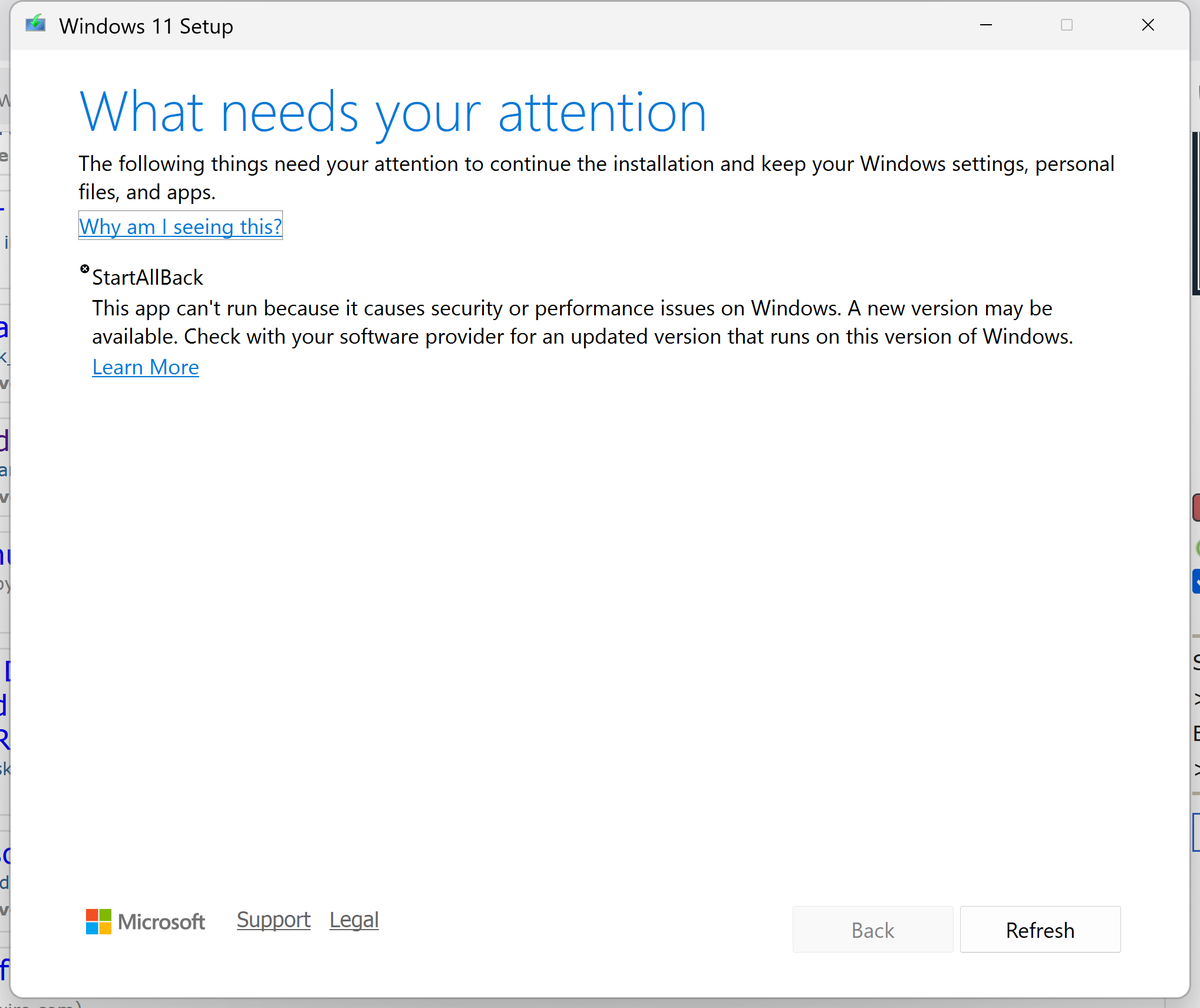Image resolution: width=1200 pixels, height=1008 pixels.
Task: Click the Windows 11 Setup title bar icon
Action: [36, 25]
